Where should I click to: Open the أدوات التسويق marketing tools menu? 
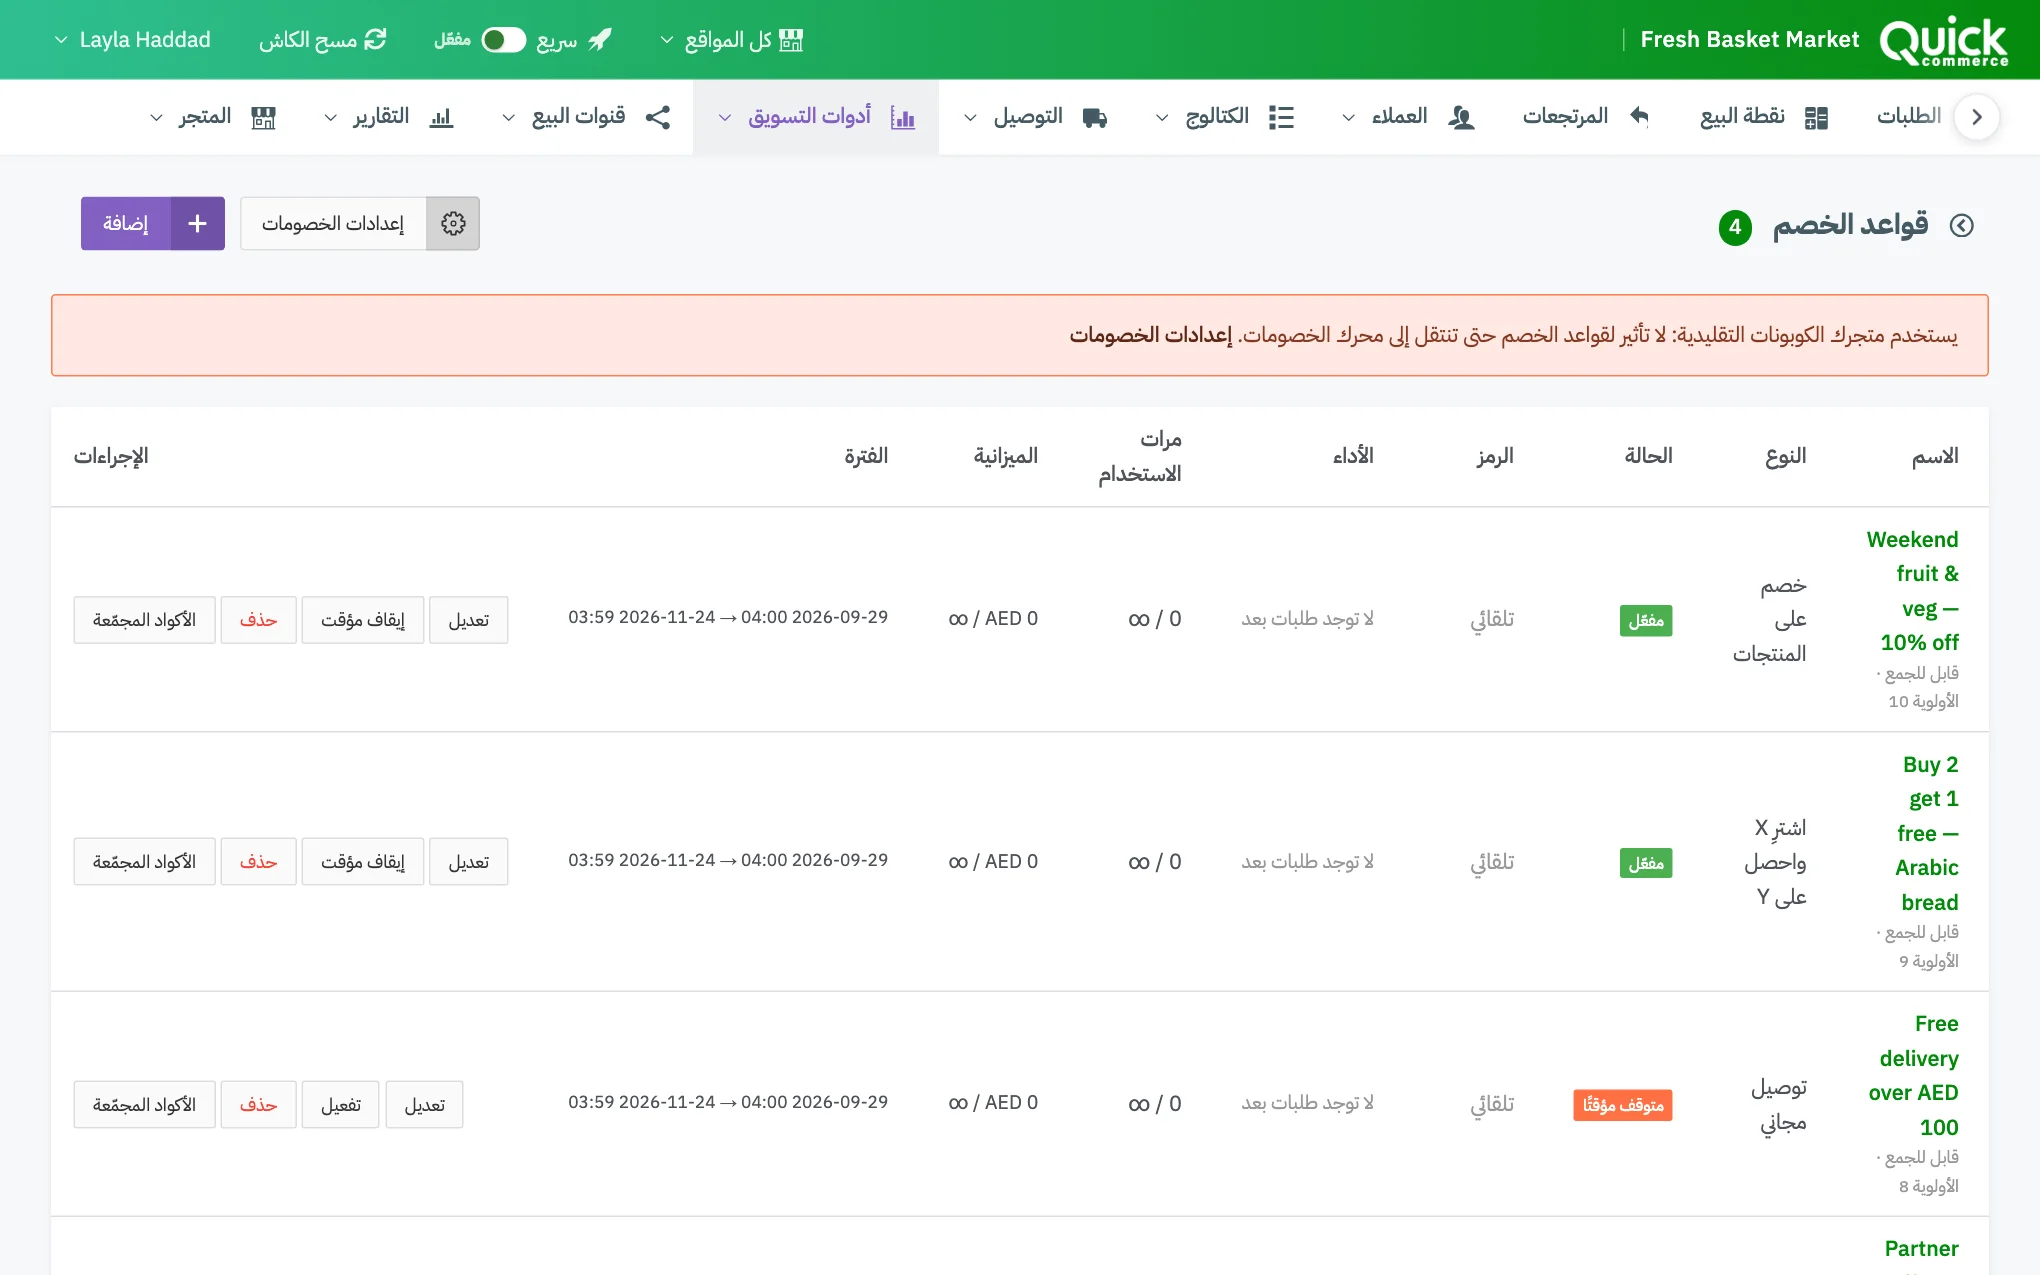(816, 118)
